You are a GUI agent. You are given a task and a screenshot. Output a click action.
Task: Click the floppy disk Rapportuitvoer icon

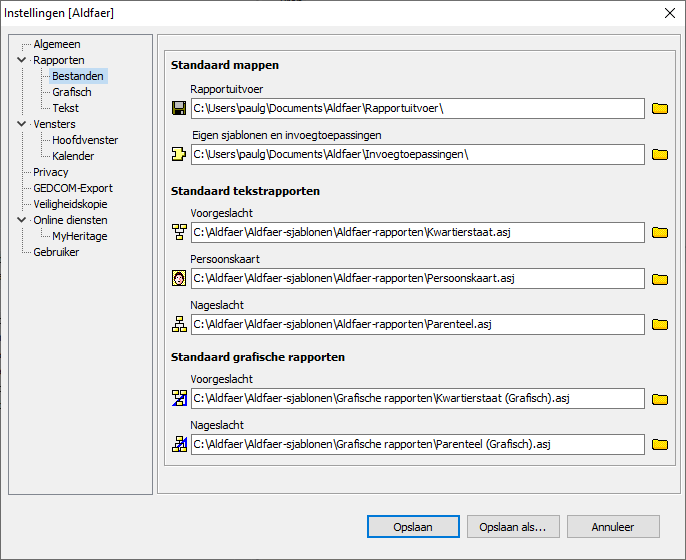pos(179,109)
